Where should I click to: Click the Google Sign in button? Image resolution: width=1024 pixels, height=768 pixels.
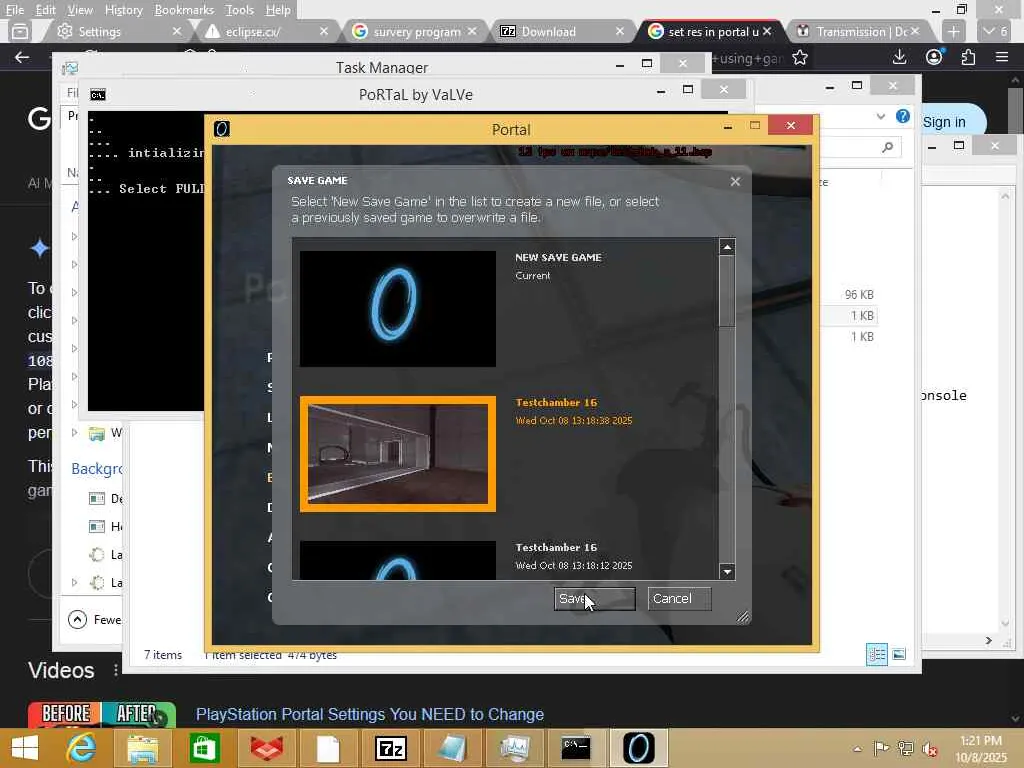[x=944, y=122]
